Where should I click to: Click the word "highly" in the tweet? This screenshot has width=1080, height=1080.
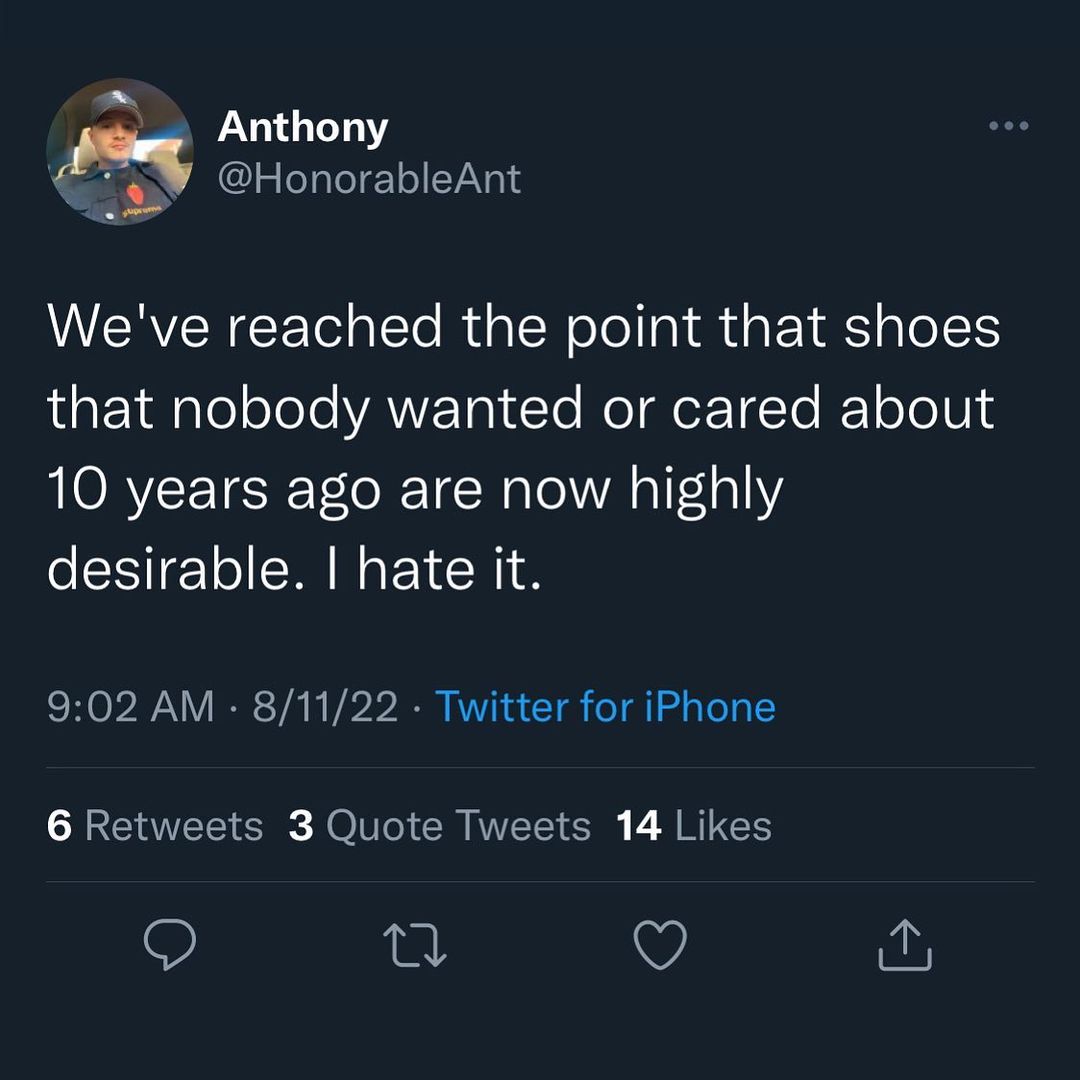tap(705, 491)
